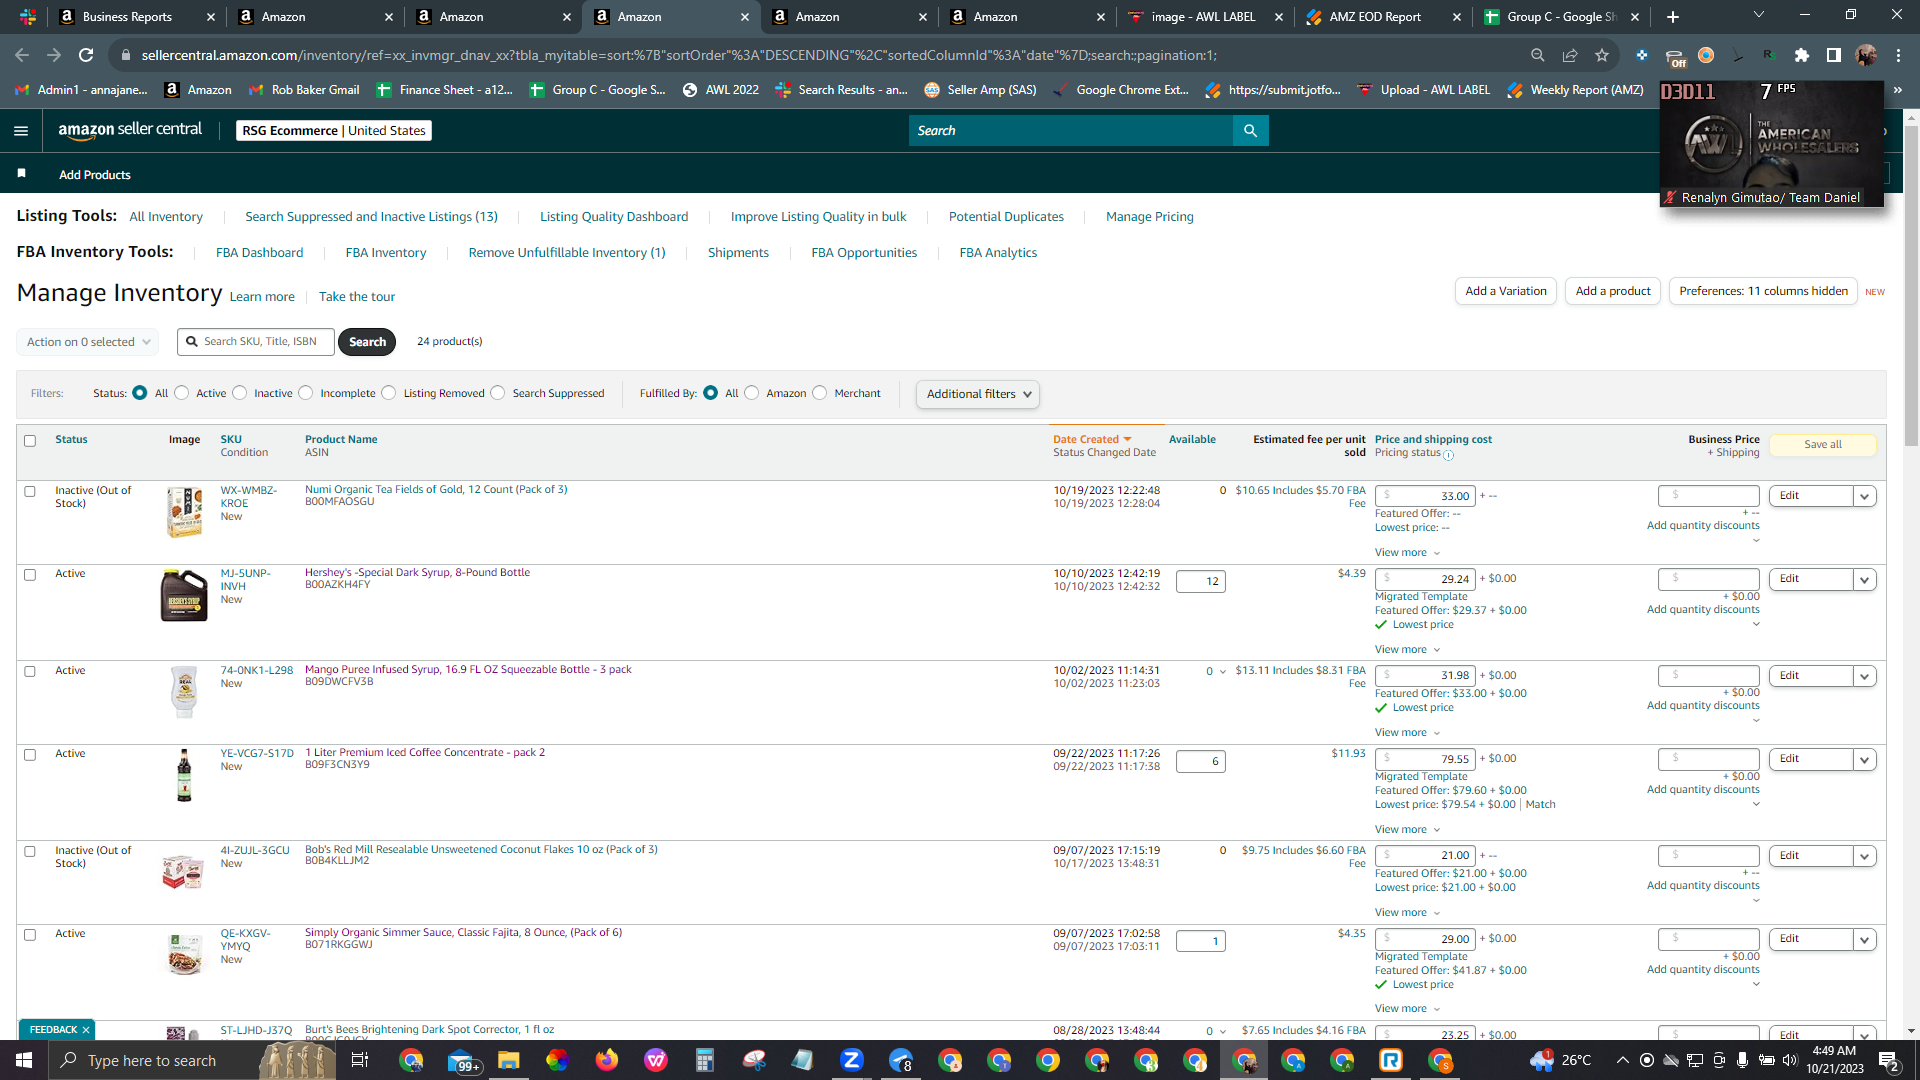
Task: Select the Incomplete status filter
Action: point(306,393)
